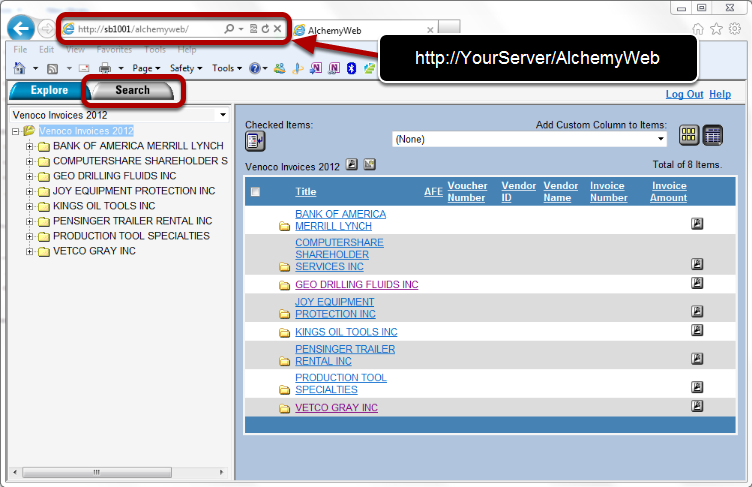
Task: Click the profile icon in VETCO GRAY row
Action: [x=697, y=406]
